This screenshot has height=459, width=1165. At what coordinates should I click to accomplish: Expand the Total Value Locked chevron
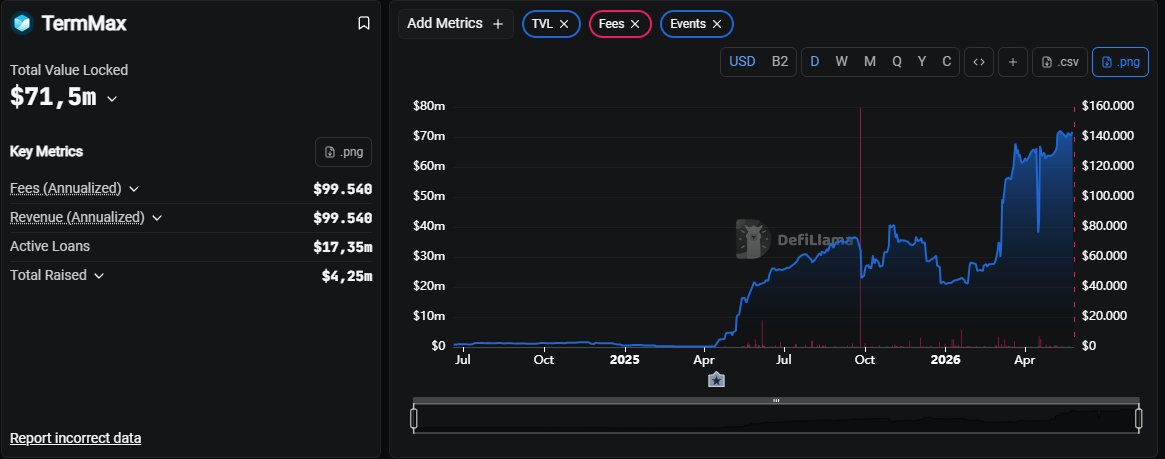(112, 99)
